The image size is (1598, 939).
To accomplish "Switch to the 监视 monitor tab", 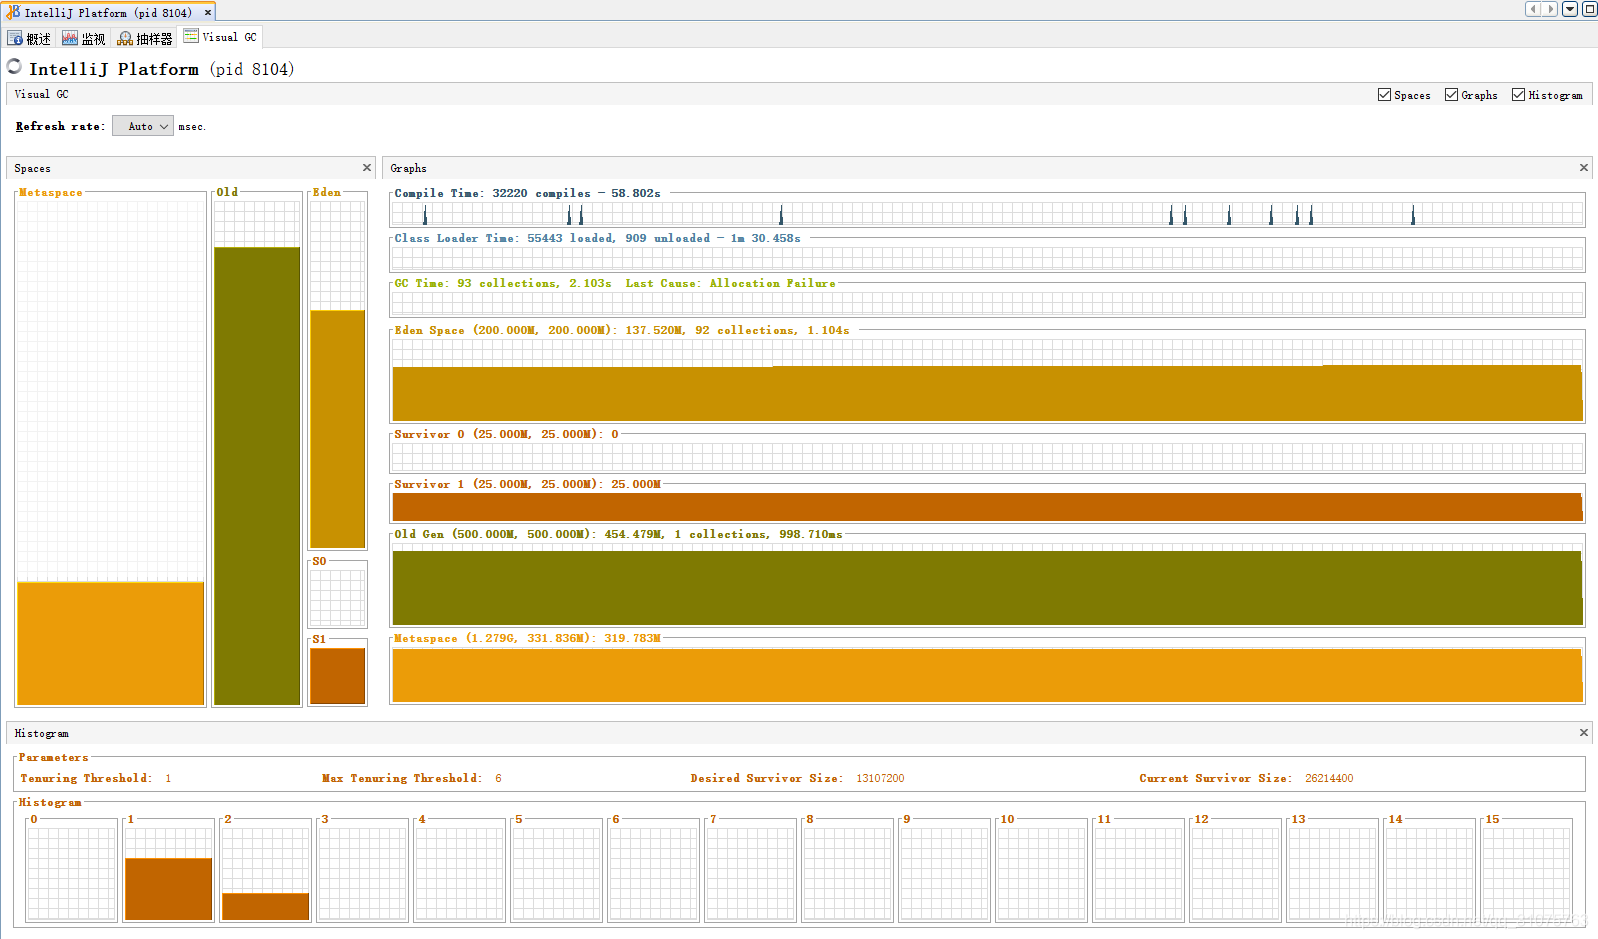I will tap(83, 38).
